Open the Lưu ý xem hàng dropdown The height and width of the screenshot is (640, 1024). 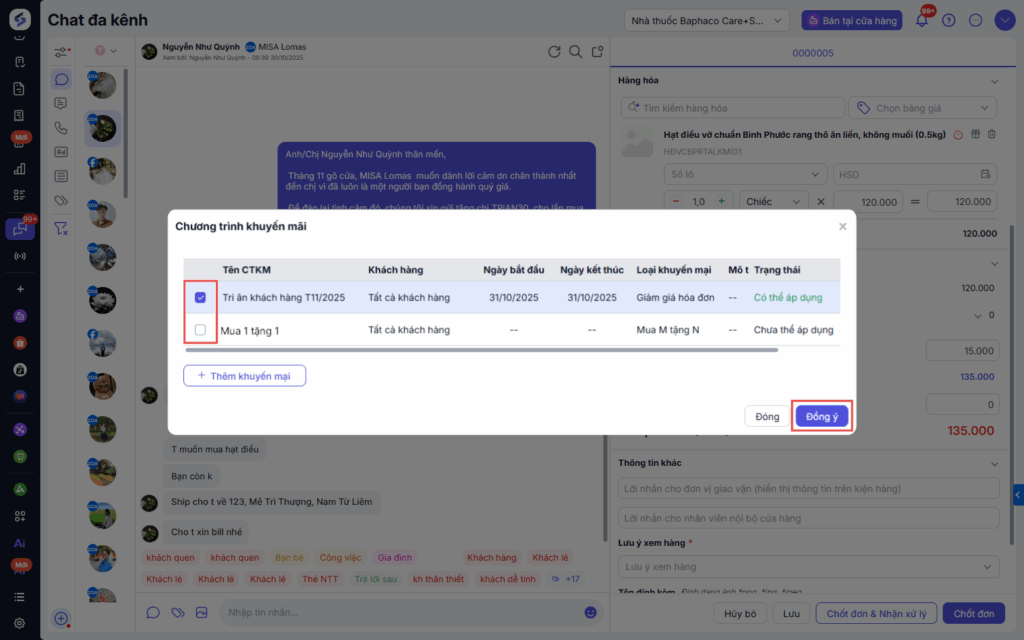[808, 566]
